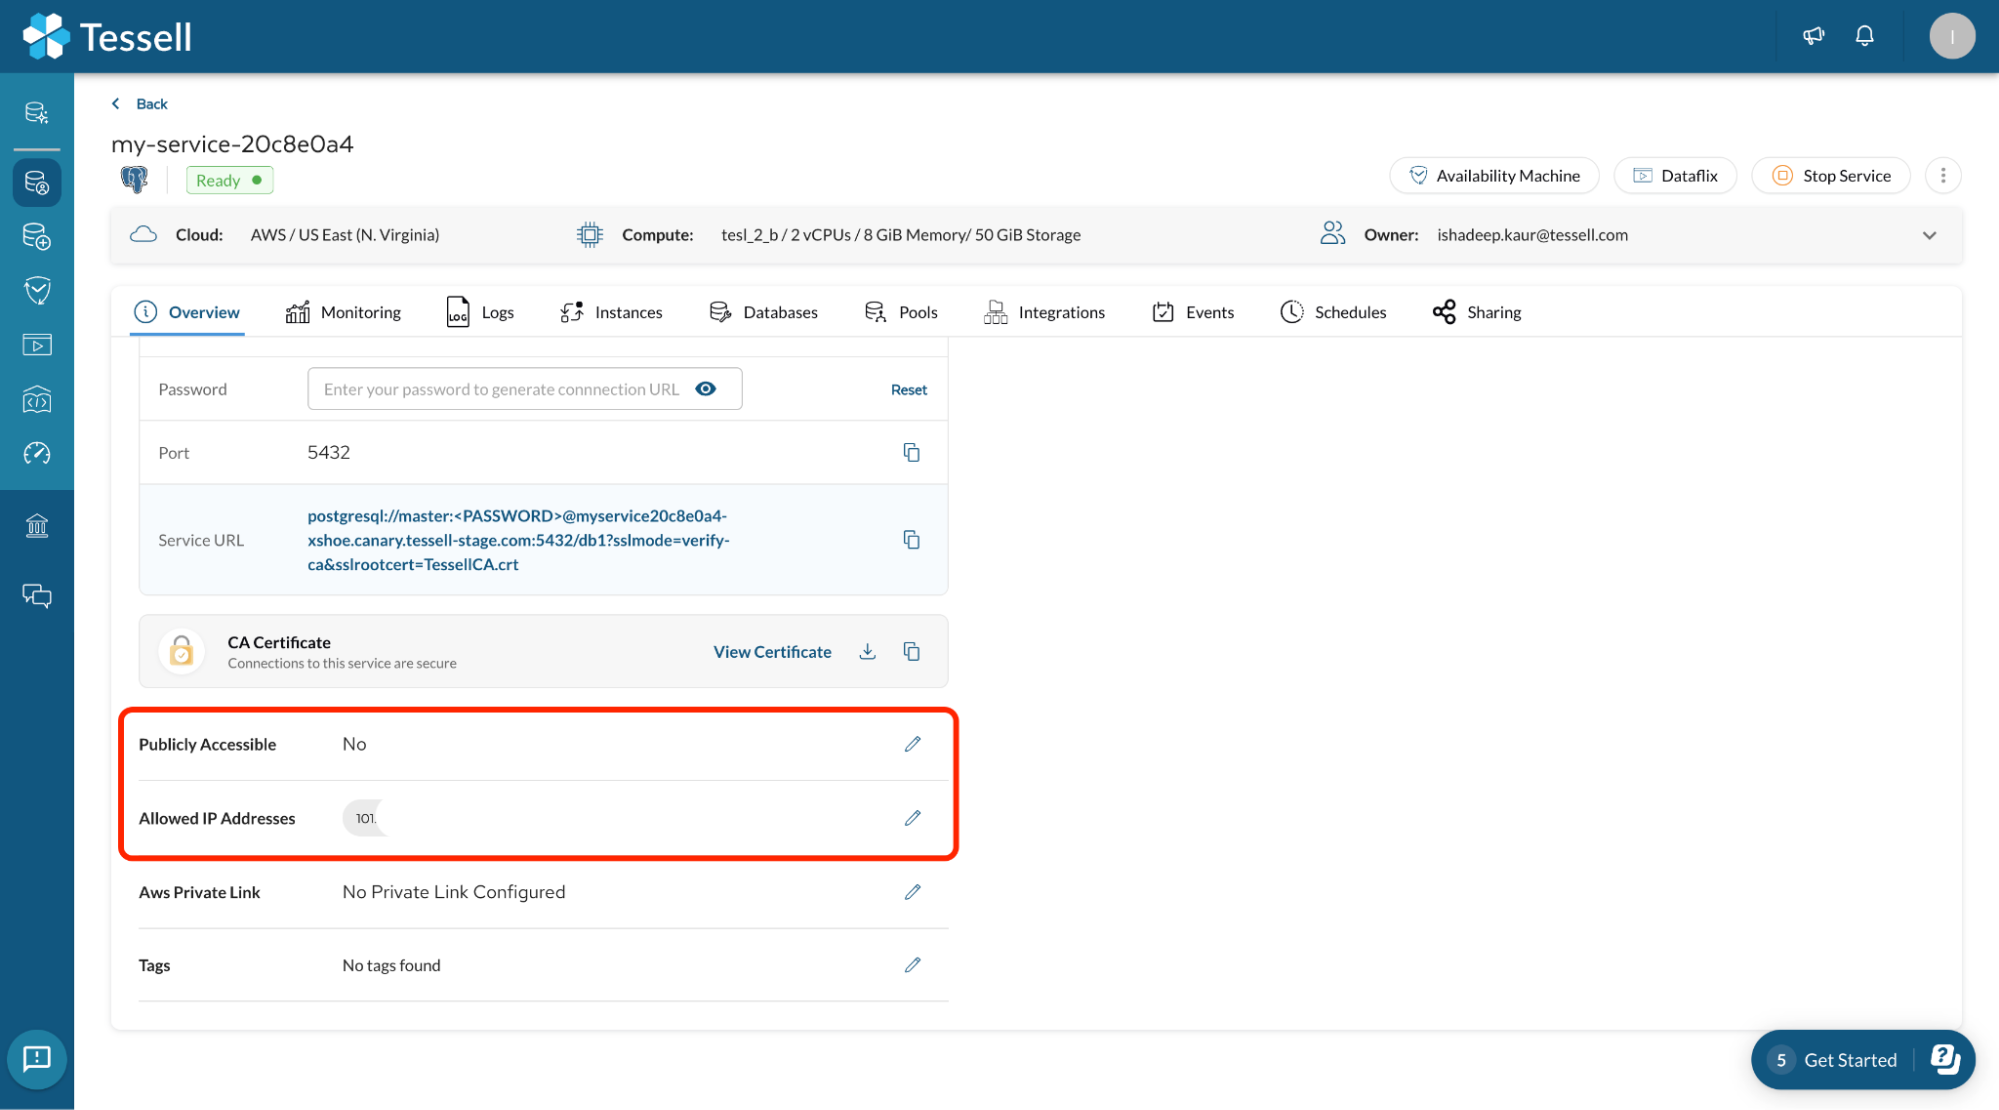This screenshot has width=1999, height=1110.
Task: Open first database services sidebar icon
Action: 37,112
